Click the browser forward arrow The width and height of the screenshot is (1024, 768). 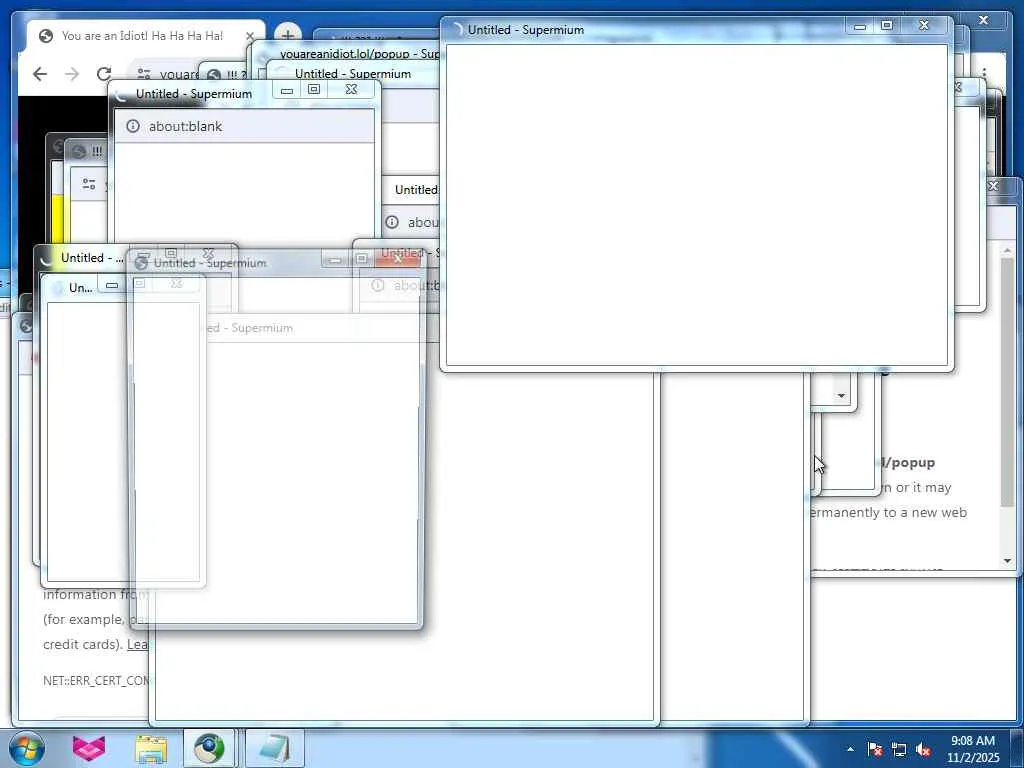pos(72,74)
